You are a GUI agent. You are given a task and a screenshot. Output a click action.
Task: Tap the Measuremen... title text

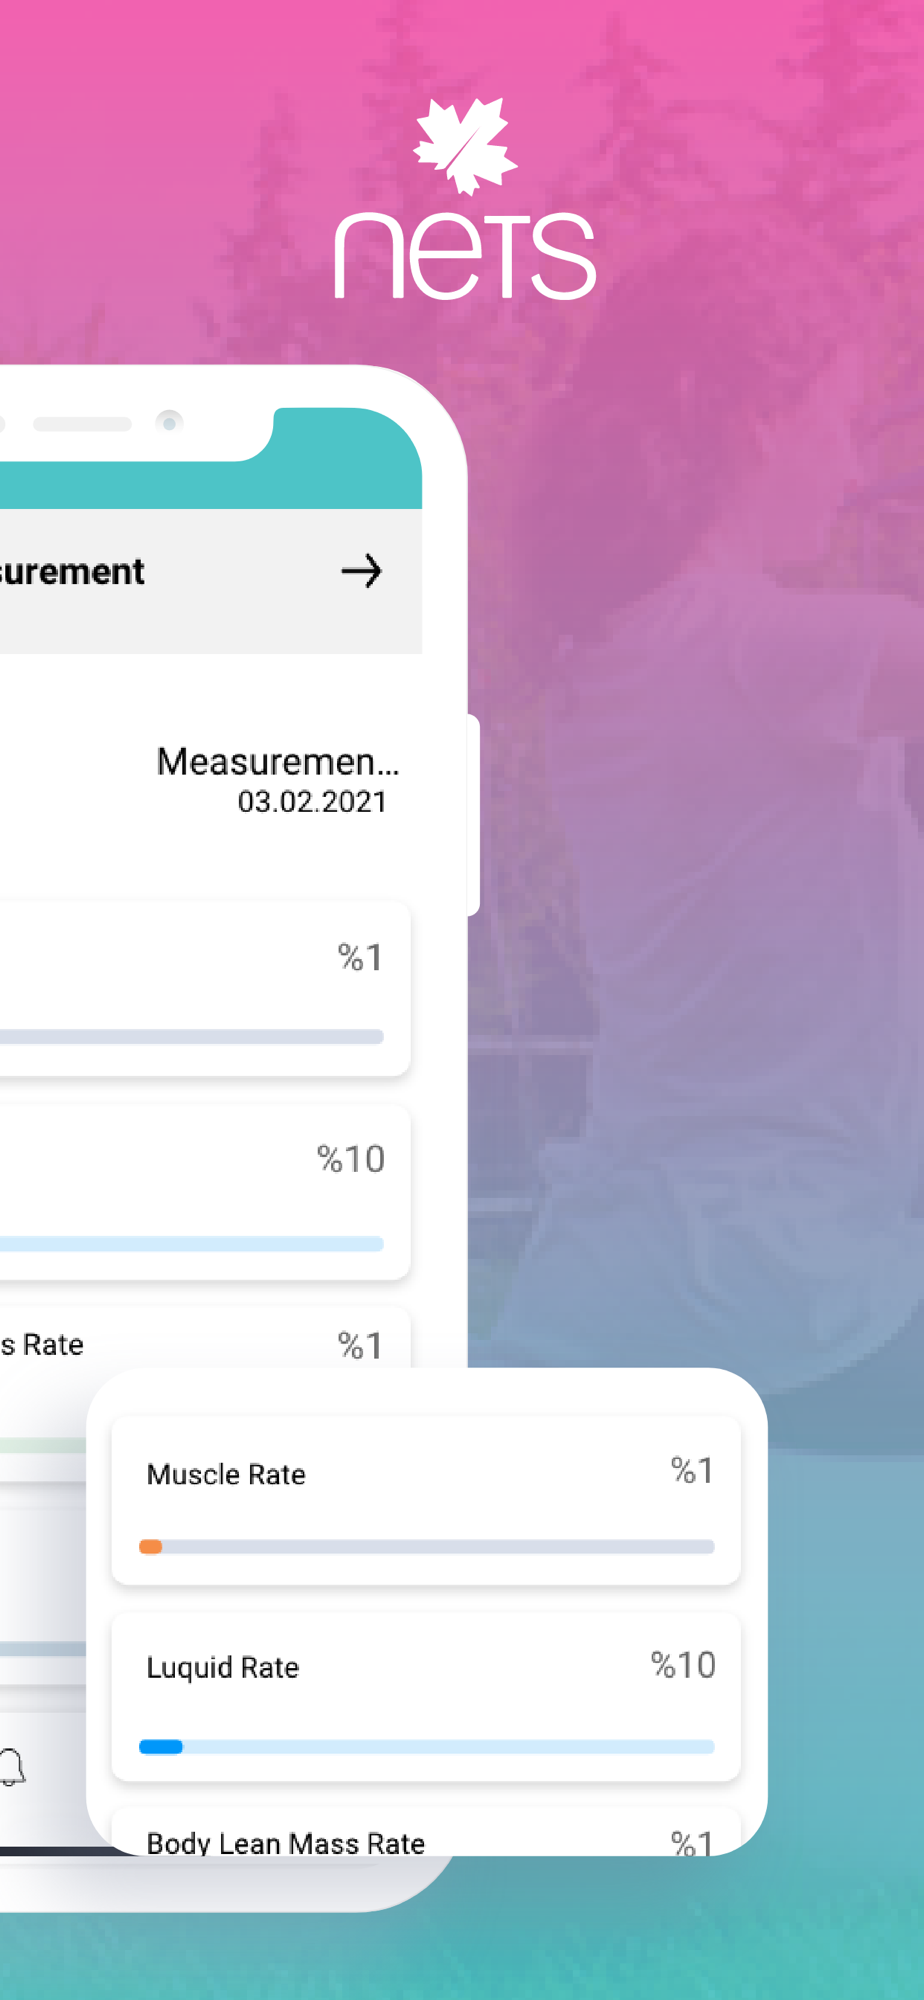click(x=278, y=762)
